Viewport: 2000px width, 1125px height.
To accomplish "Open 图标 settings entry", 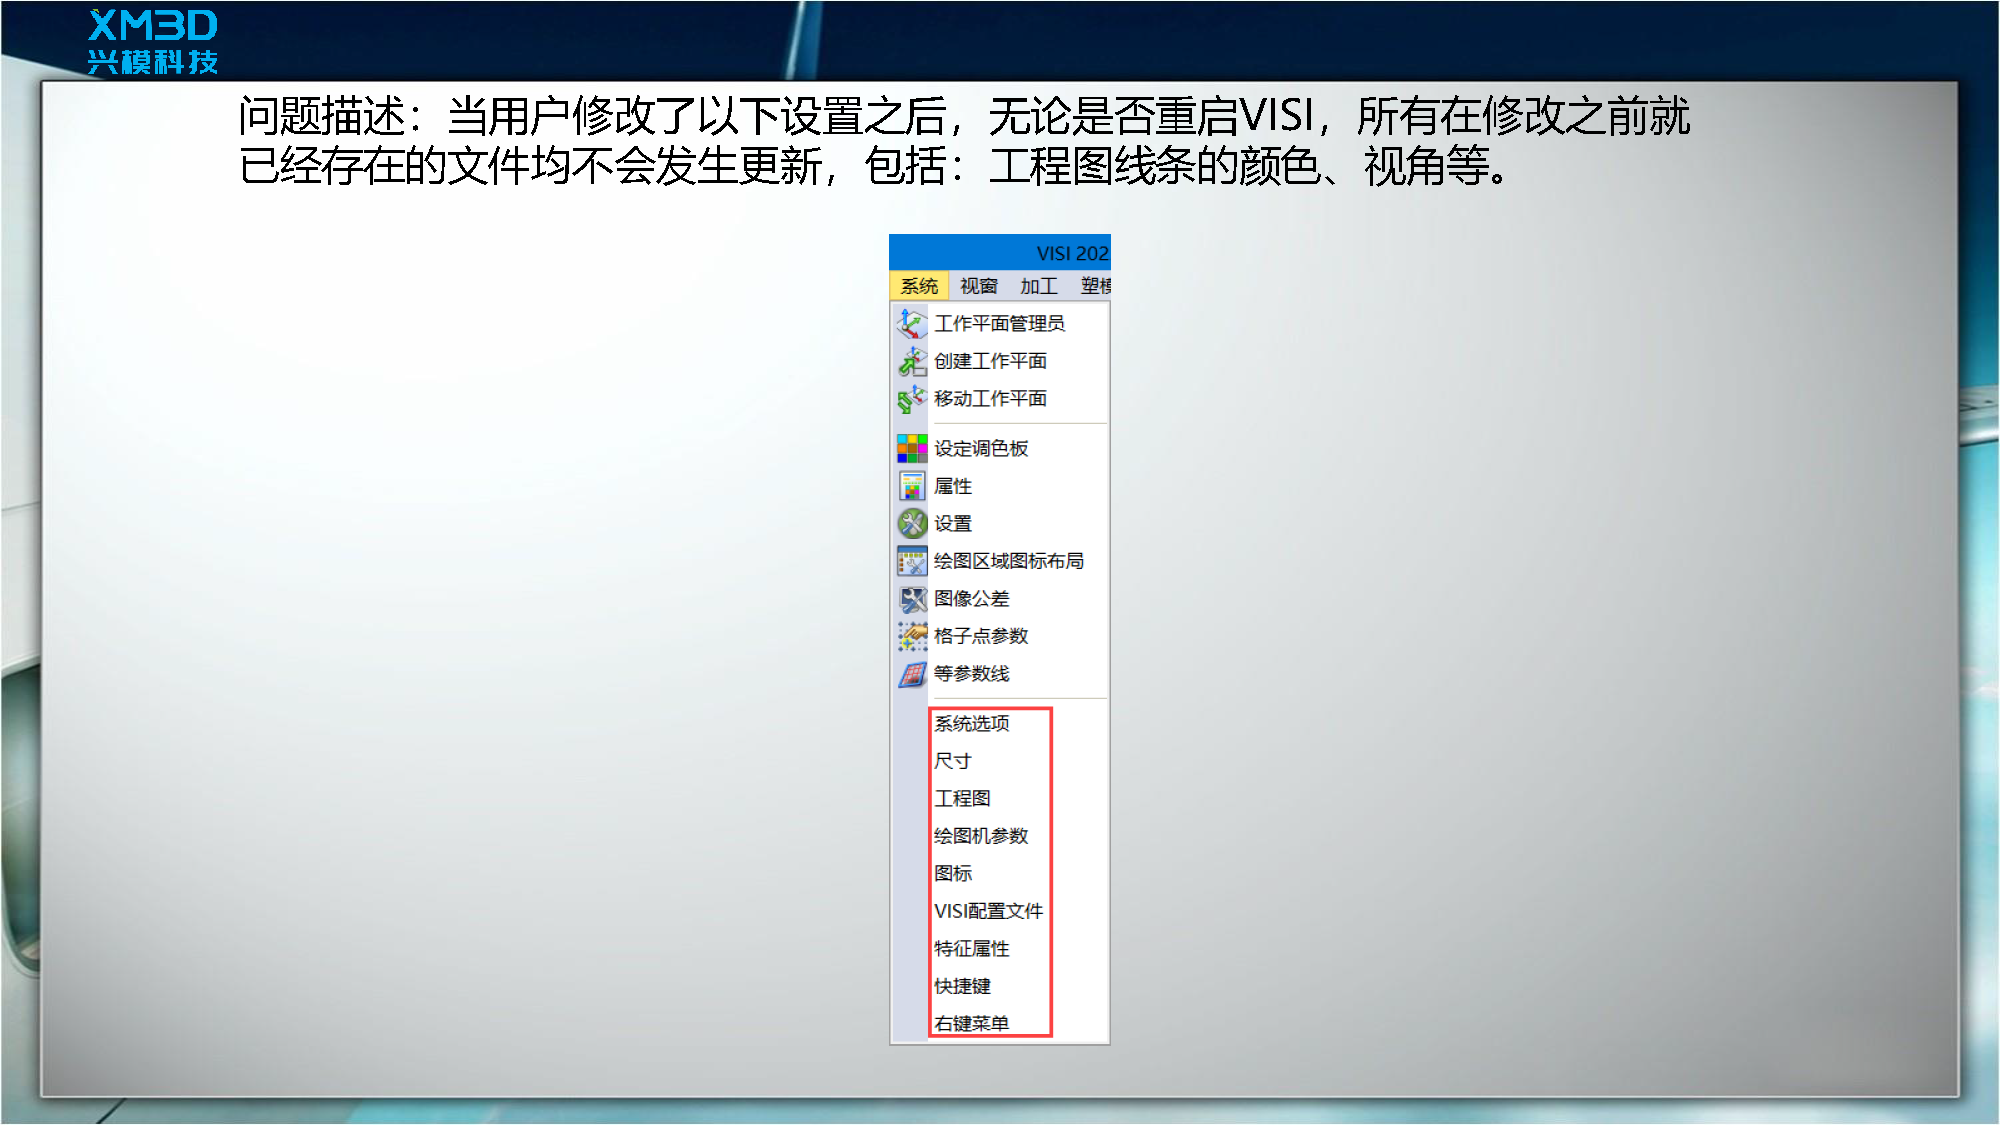I will pyautogui.click(x=953, y=873).
